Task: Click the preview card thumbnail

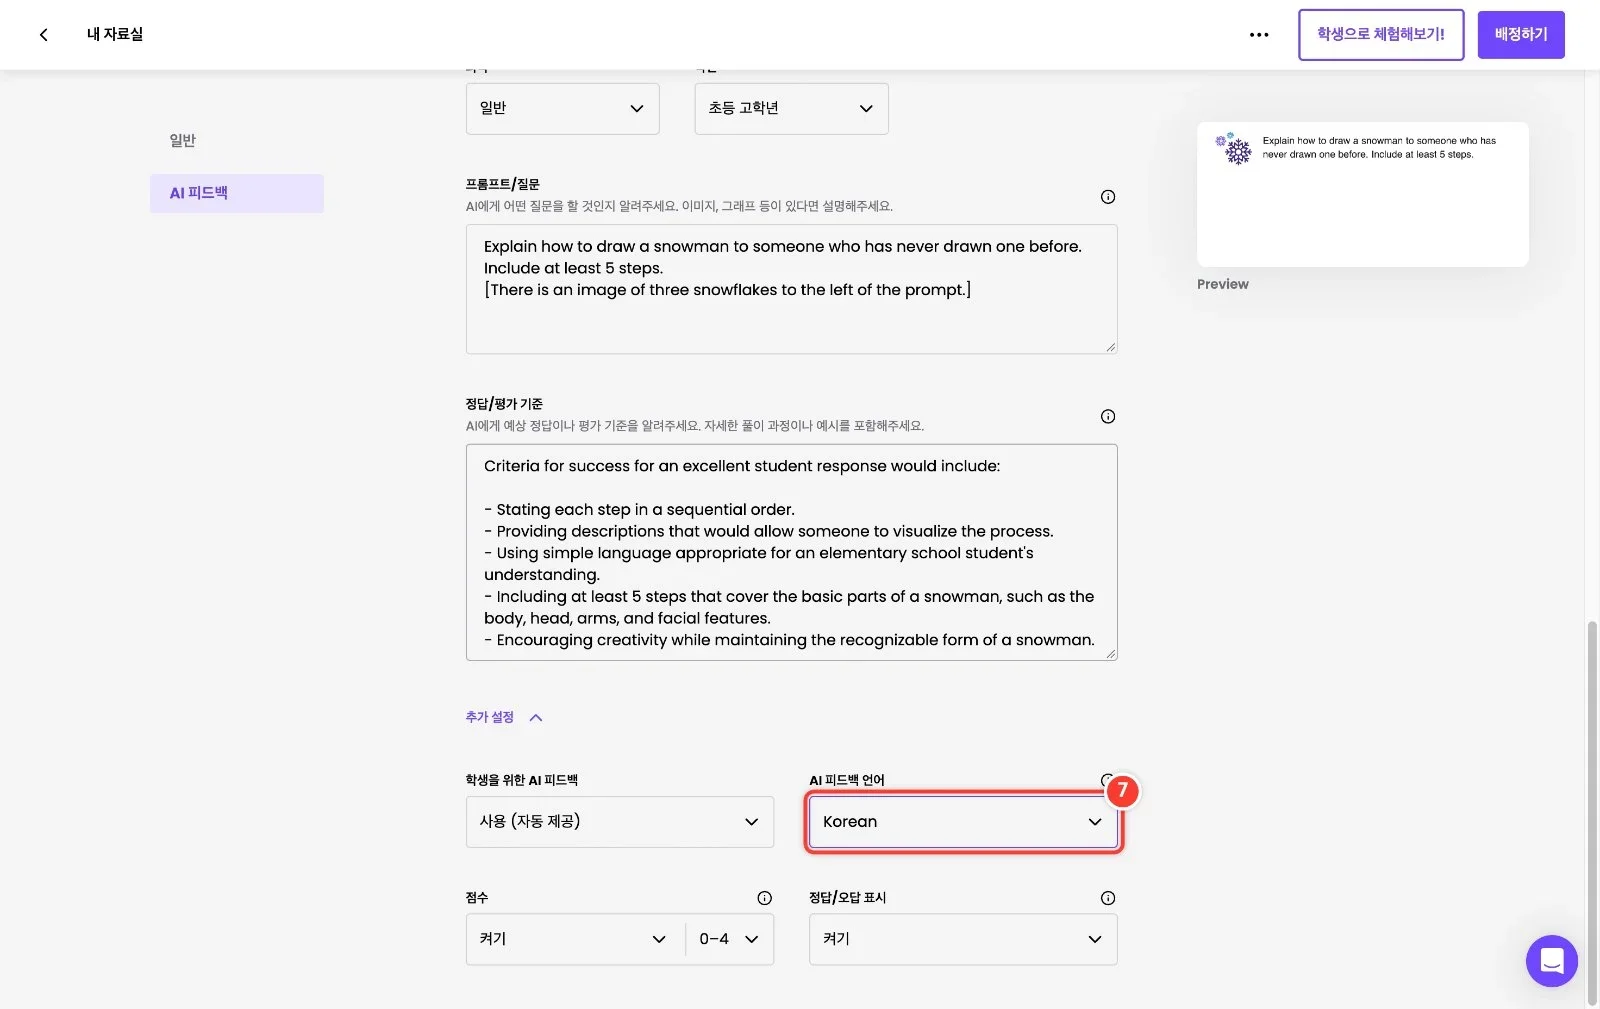Action: (1362, 194)
